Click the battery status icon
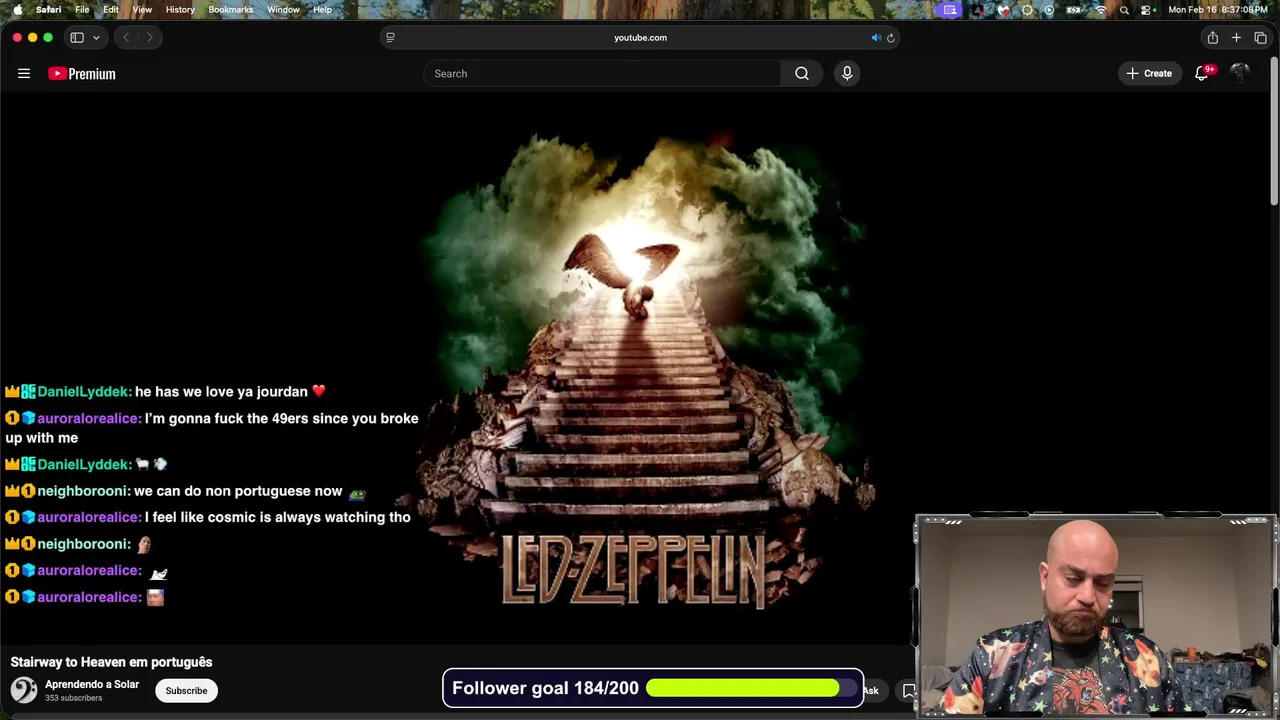Screen dimensions: 1280x720 coord(1074,9)
